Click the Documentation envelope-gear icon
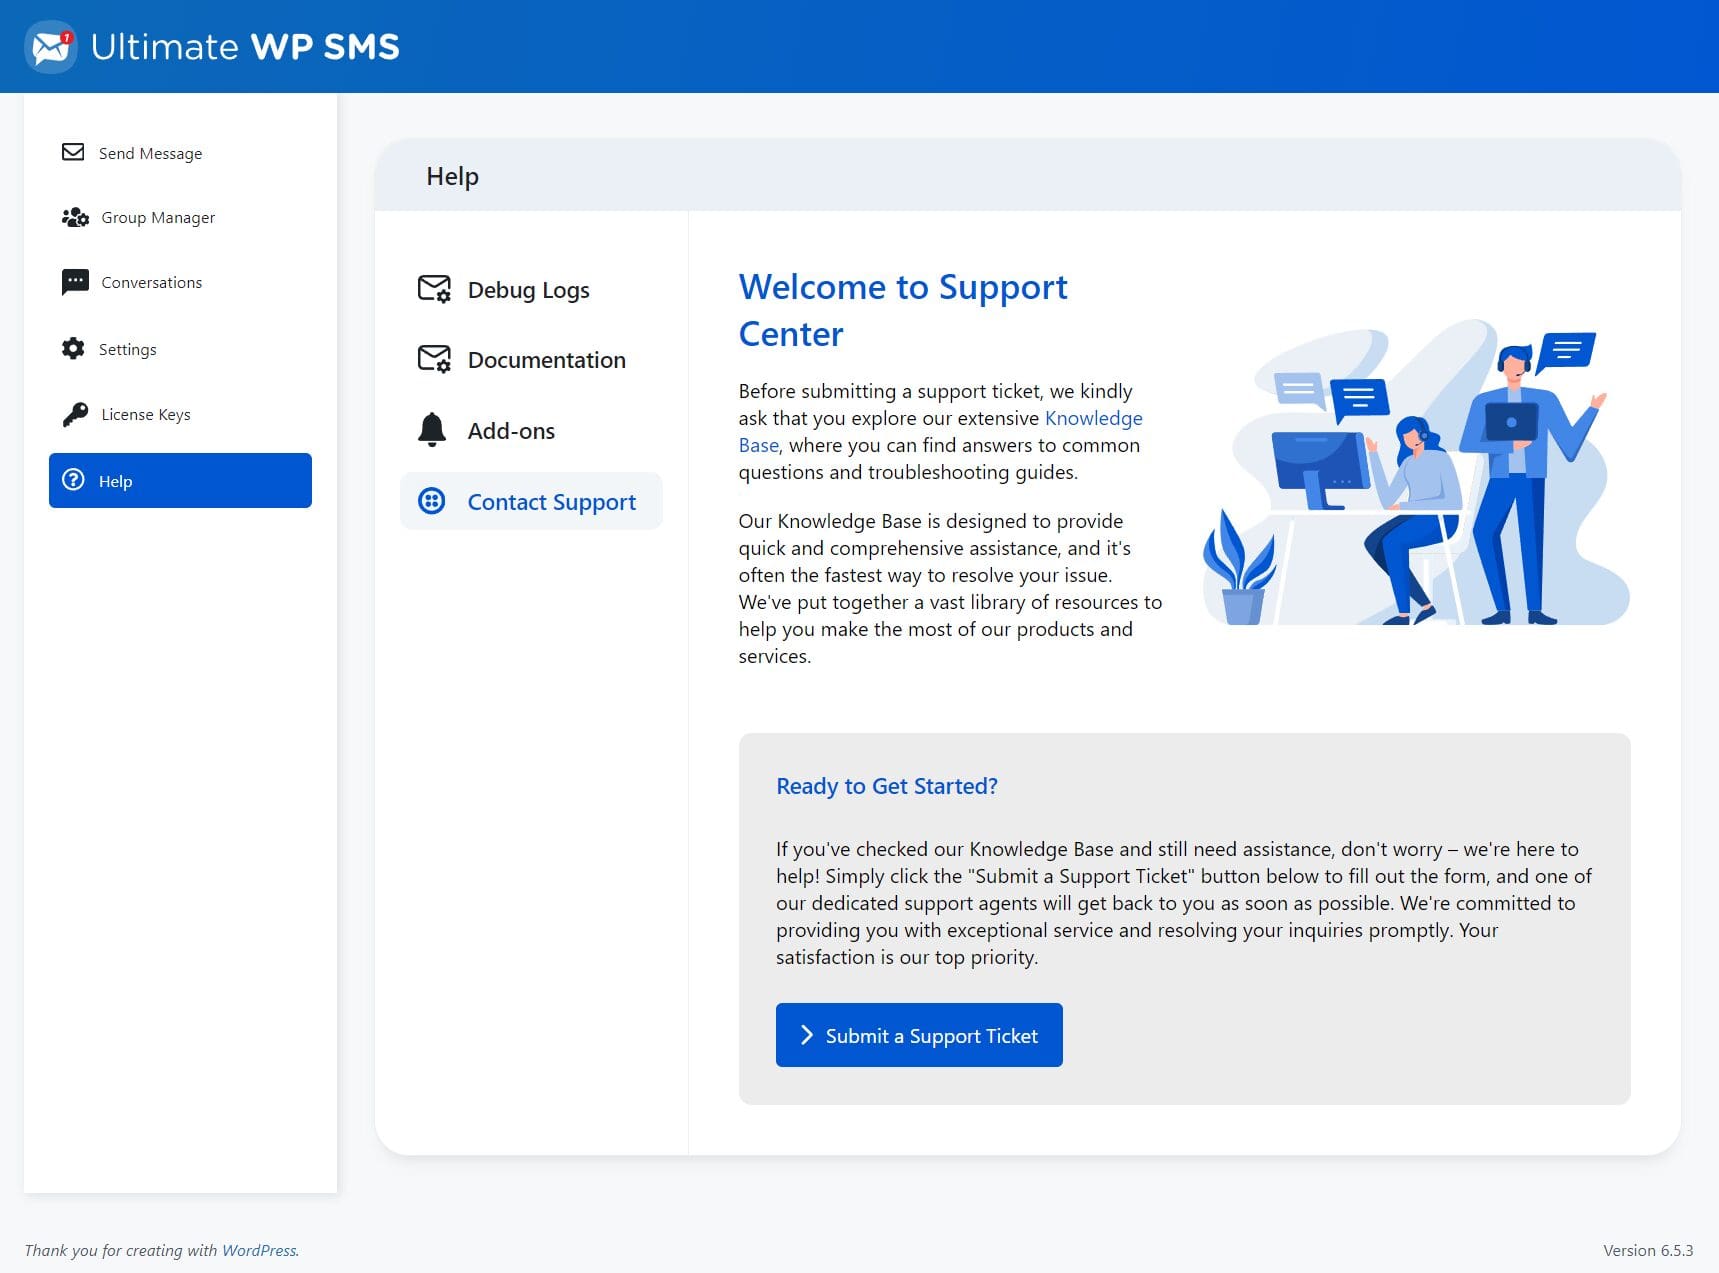 [x=434, y=359]
